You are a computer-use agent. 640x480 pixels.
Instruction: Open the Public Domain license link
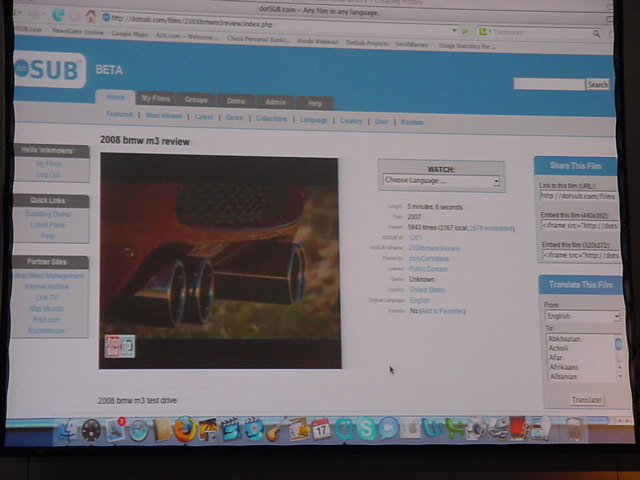click(x=428, y=269)
